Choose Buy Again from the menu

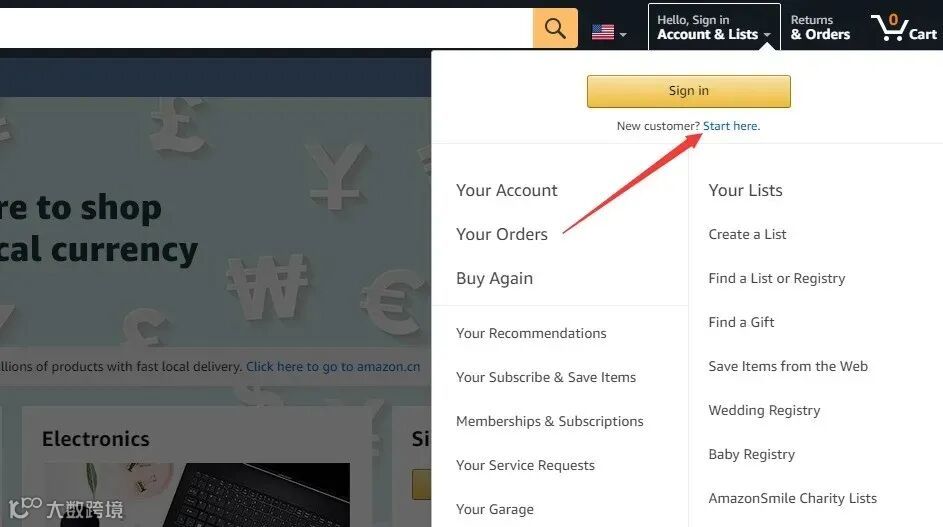(x=494, y=279)
